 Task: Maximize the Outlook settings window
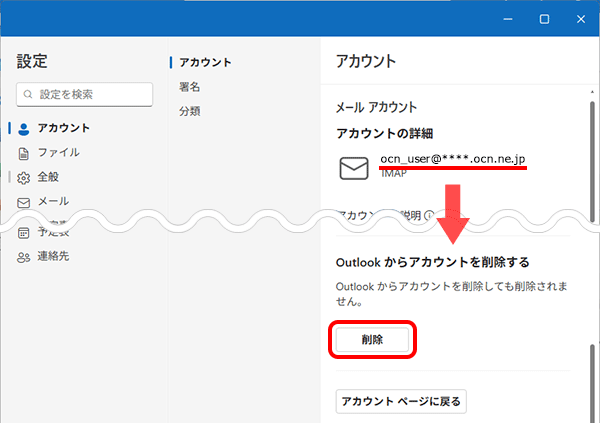click(x=545, y=19)
